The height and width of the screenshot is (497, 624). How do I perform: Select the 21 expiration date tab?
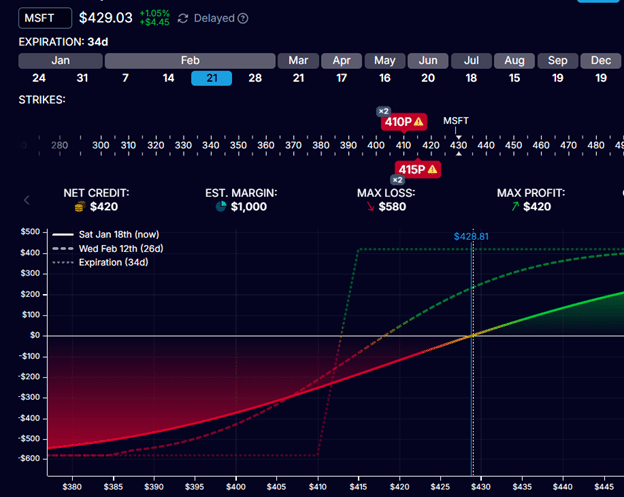point(211,78)
